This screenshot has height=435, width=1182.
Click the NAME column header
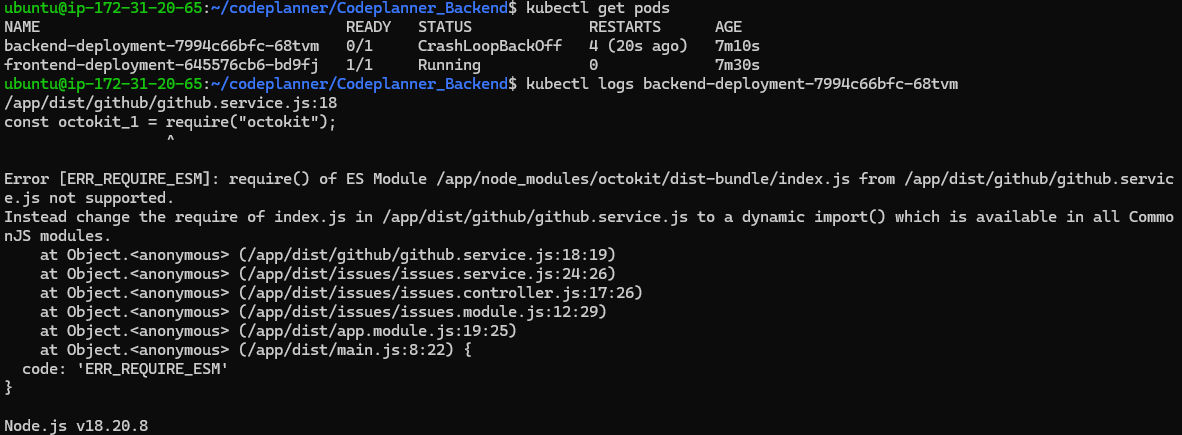point(22,27)
